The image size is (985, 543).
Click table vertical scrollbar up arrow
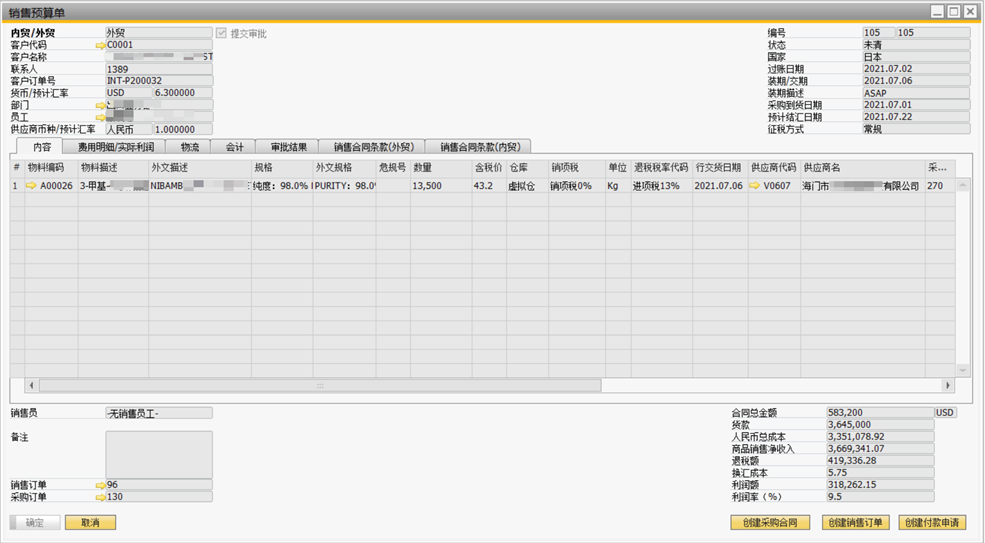962,185
